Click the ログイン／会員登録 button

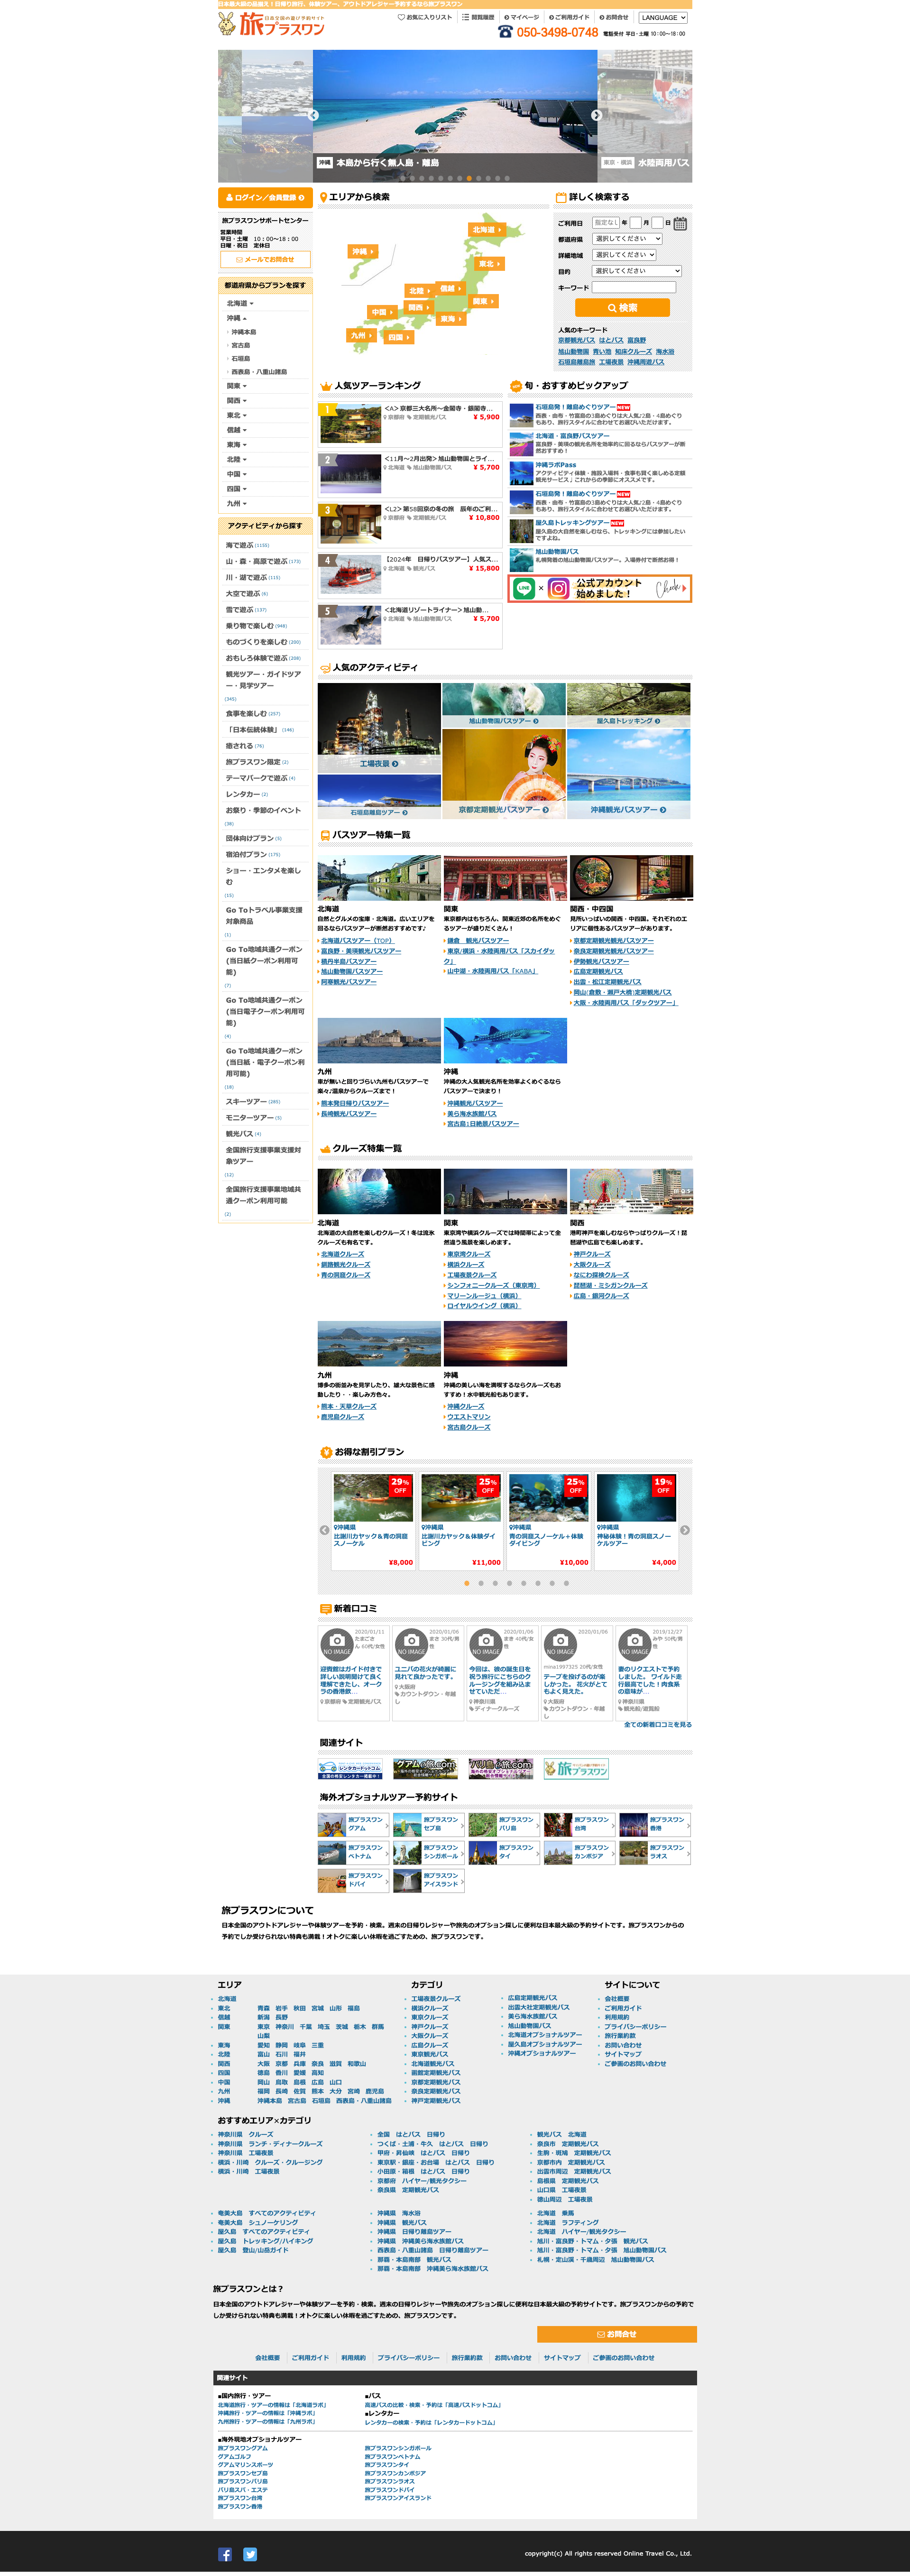pos(265,198)
